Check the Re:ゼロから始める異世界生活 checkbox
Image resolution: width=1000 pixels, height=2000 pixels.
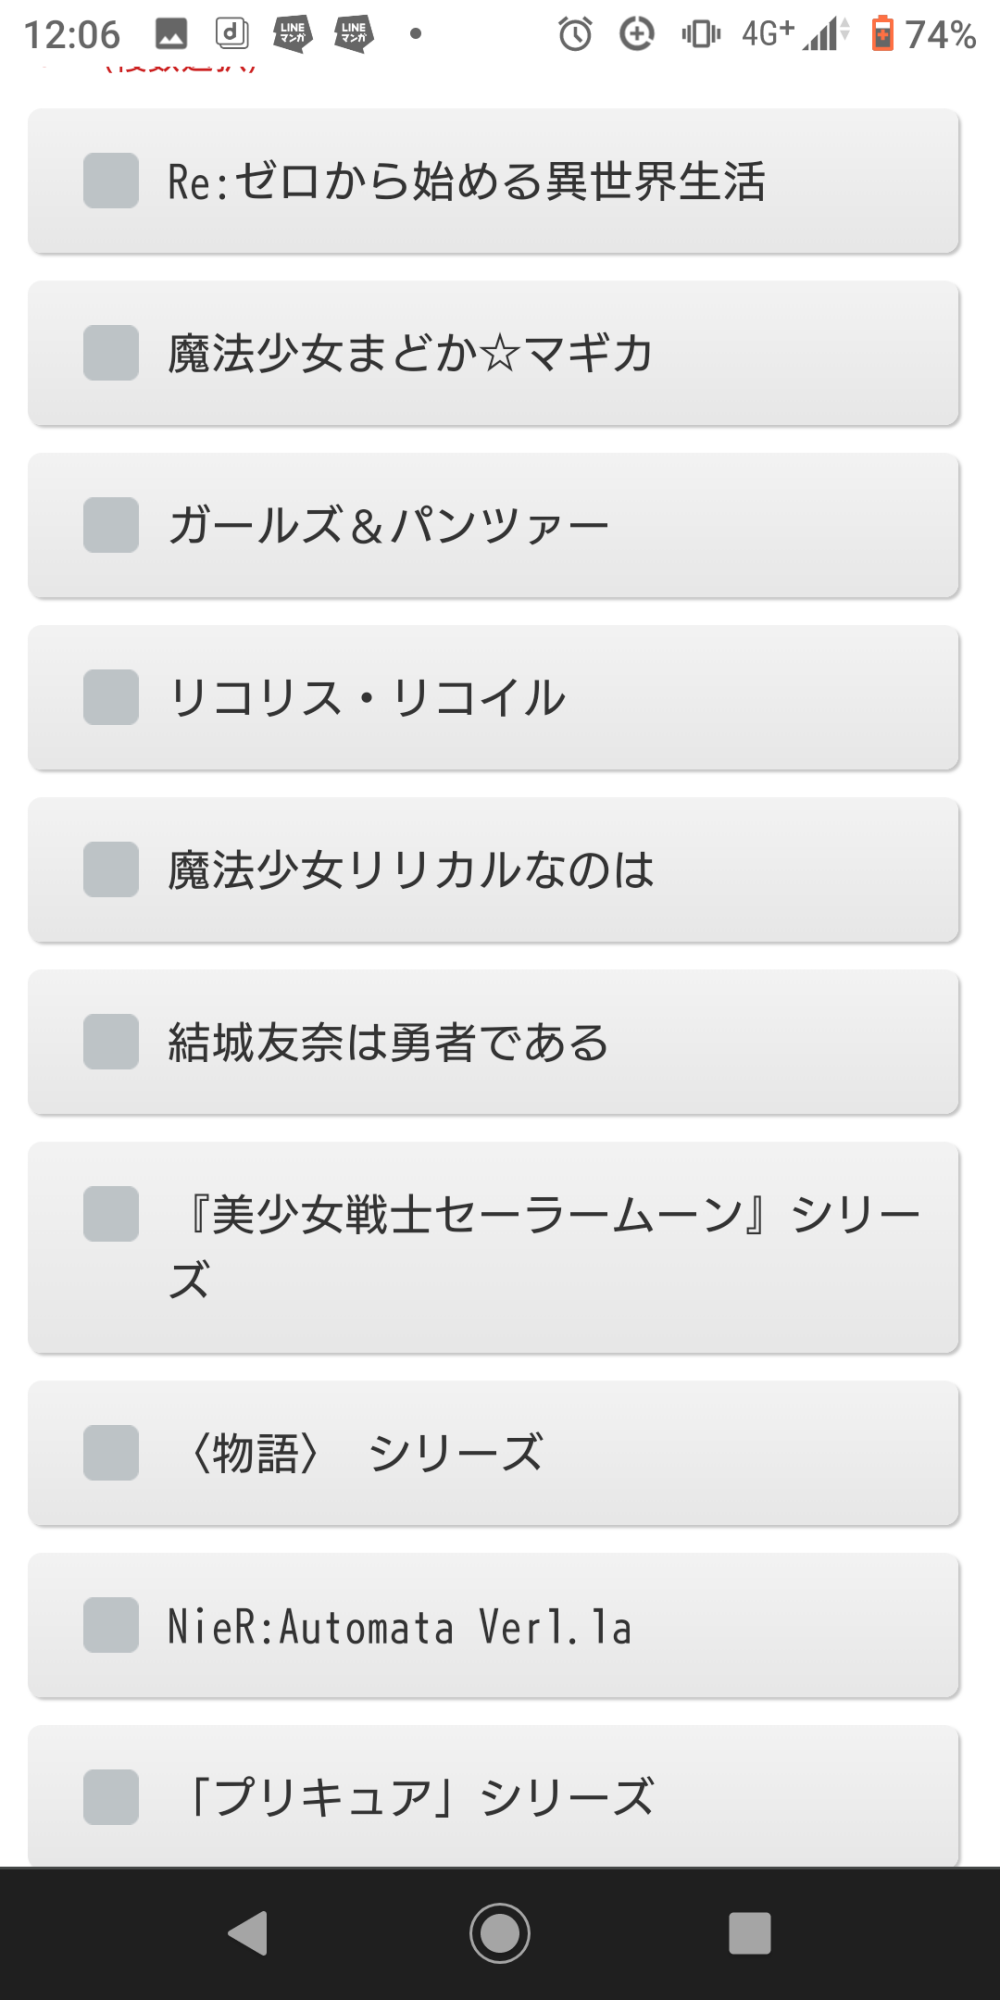[111, 181]
